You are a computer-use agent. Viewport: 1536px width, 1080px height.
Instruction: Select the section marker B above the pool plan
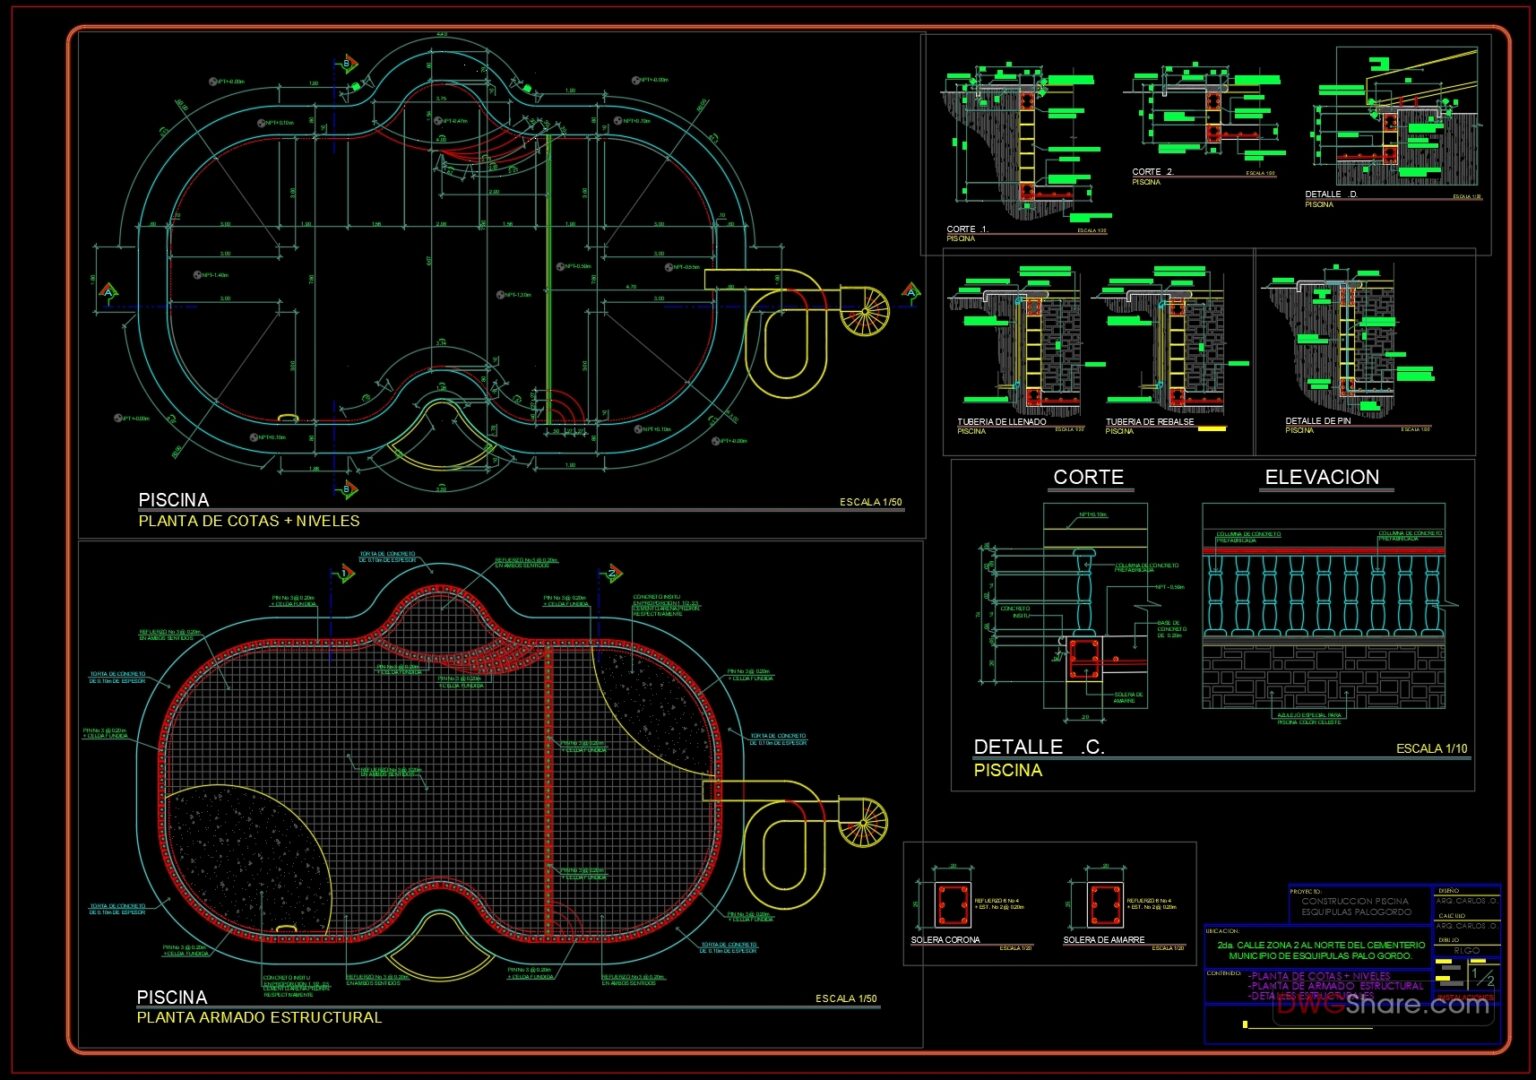tap(347, 62)
